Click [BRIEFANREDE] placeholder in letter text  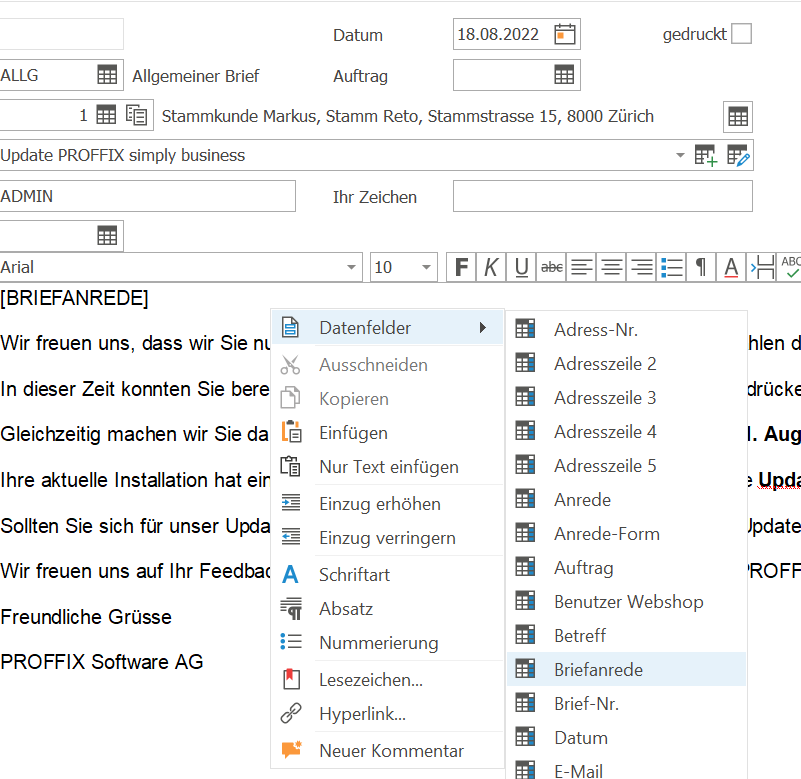pyautogui.click(x=75, y=298)
